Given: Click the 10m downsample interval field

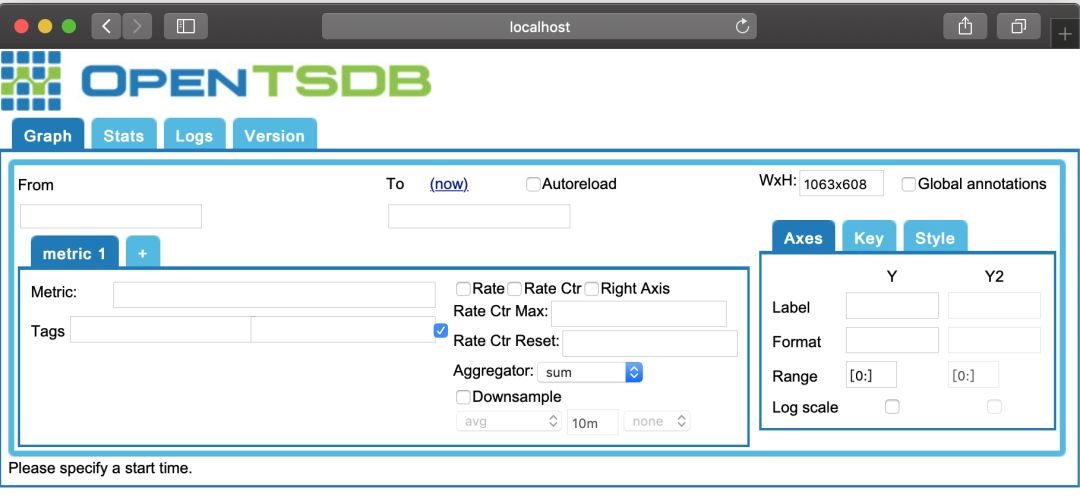Looking at the screenshot, I should point(592,423).
